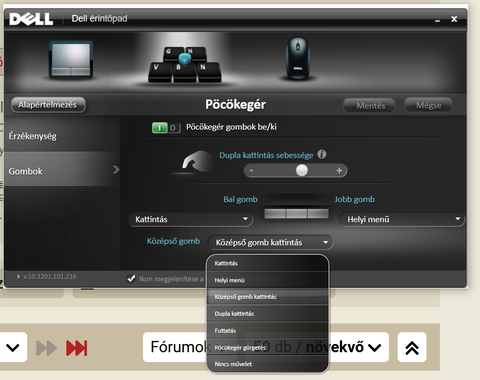
Task: Expand version info triangle v.10.3201.101.216
Action: (19, 276)
